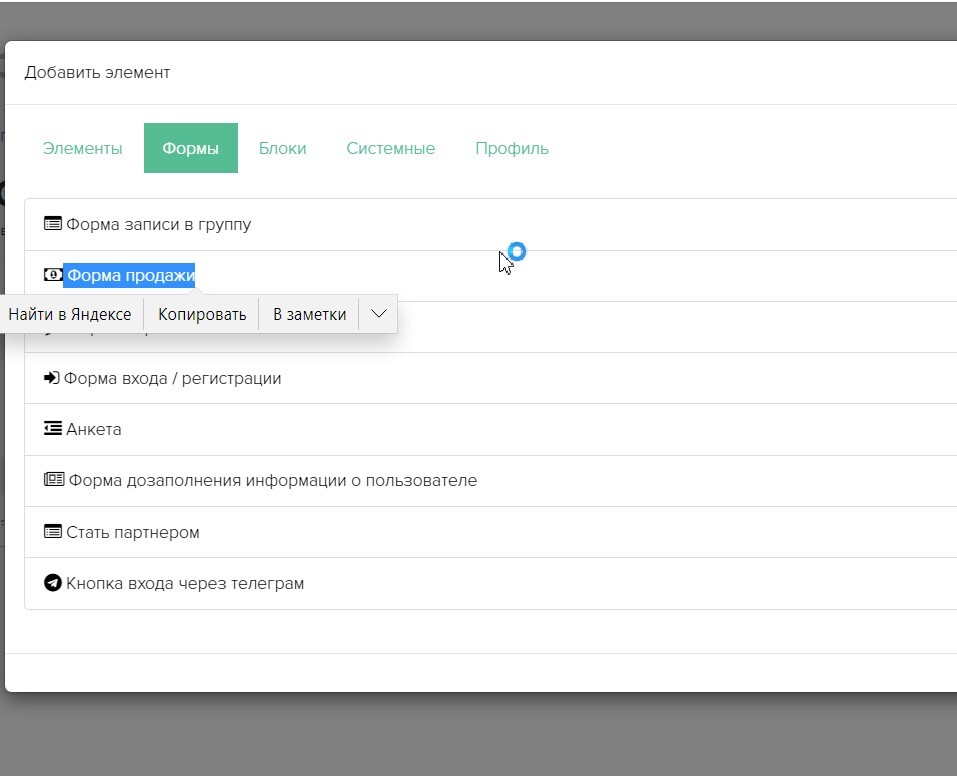This screenshot has height=776, width=957.
Task: Click the Telegram icon in the forms list
Action: point(53,583)
